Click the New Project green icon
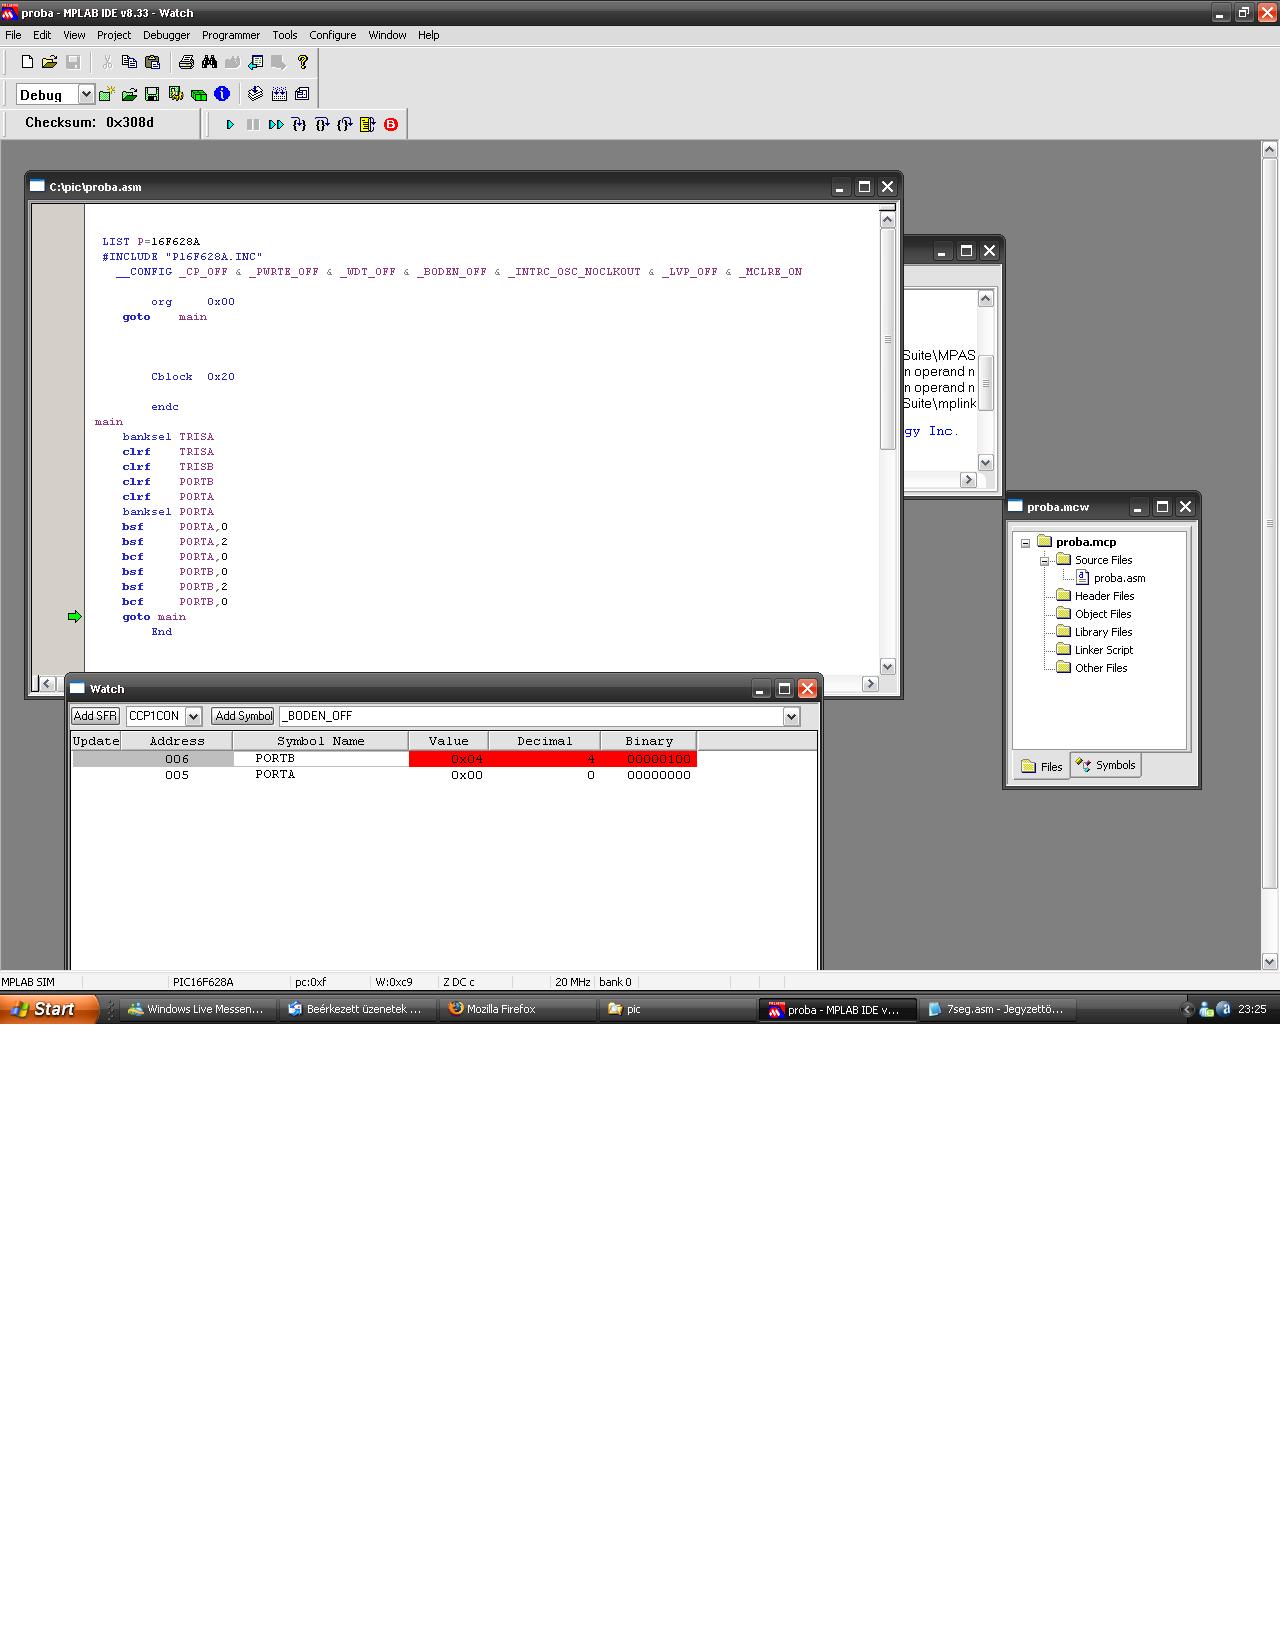Viewport: 1280px width, 1649px height. [106, 94]
